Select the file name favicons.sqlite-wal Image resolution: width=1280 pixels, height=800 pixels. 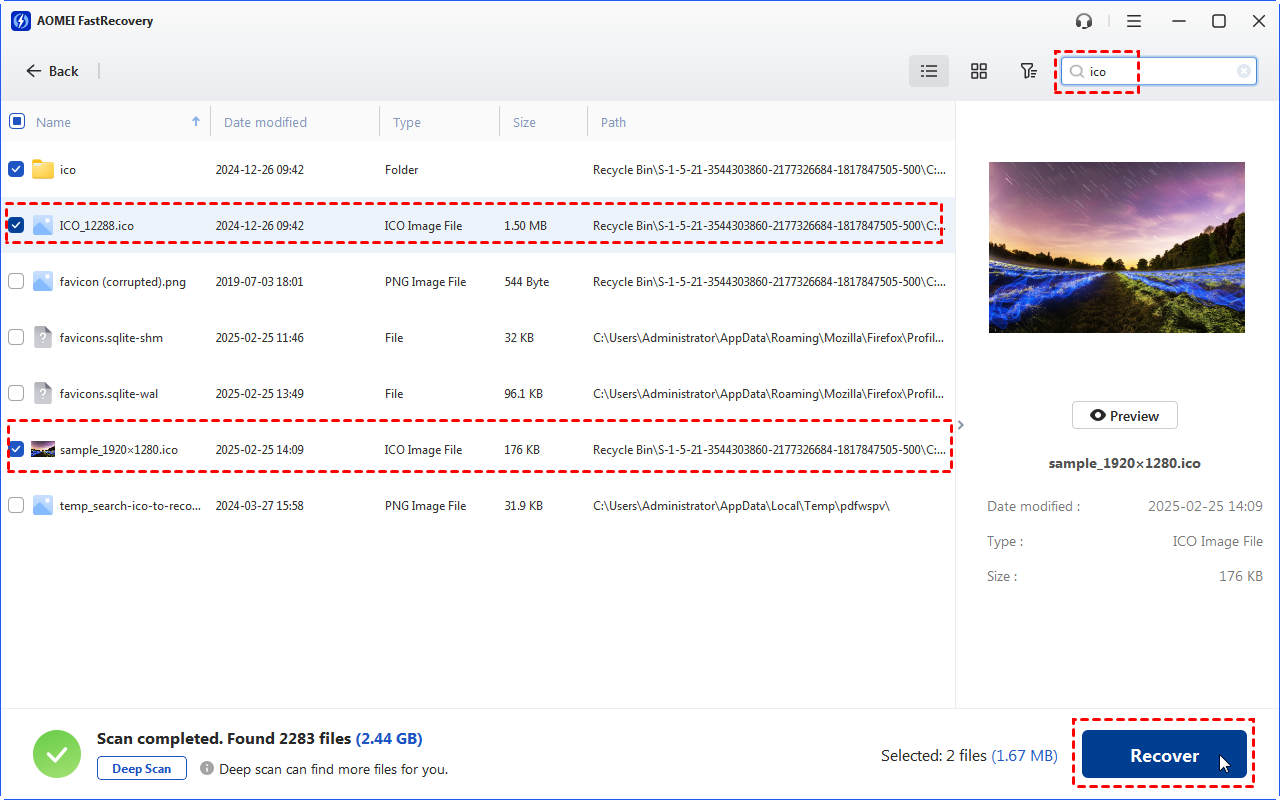coord(109,394)
